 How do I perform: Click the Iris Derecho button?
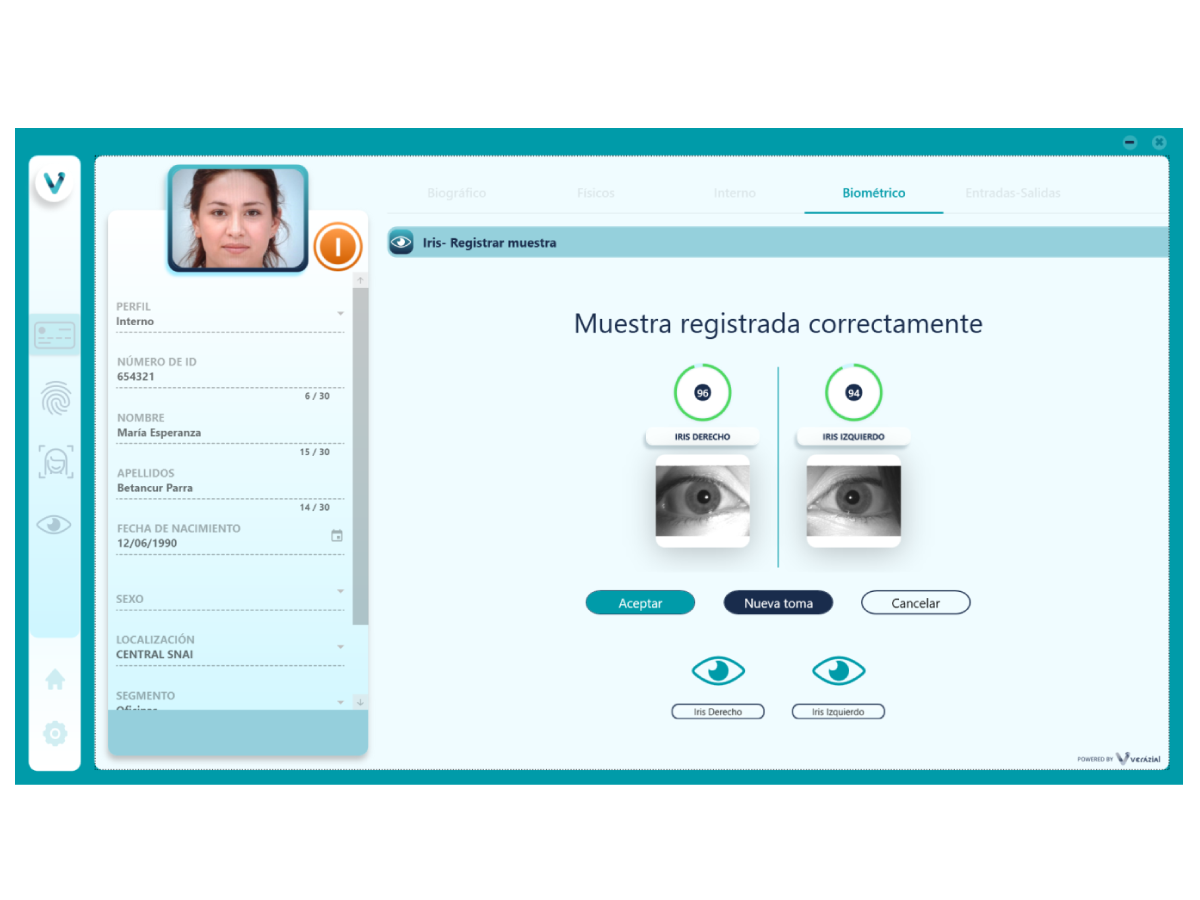(718, 712)
